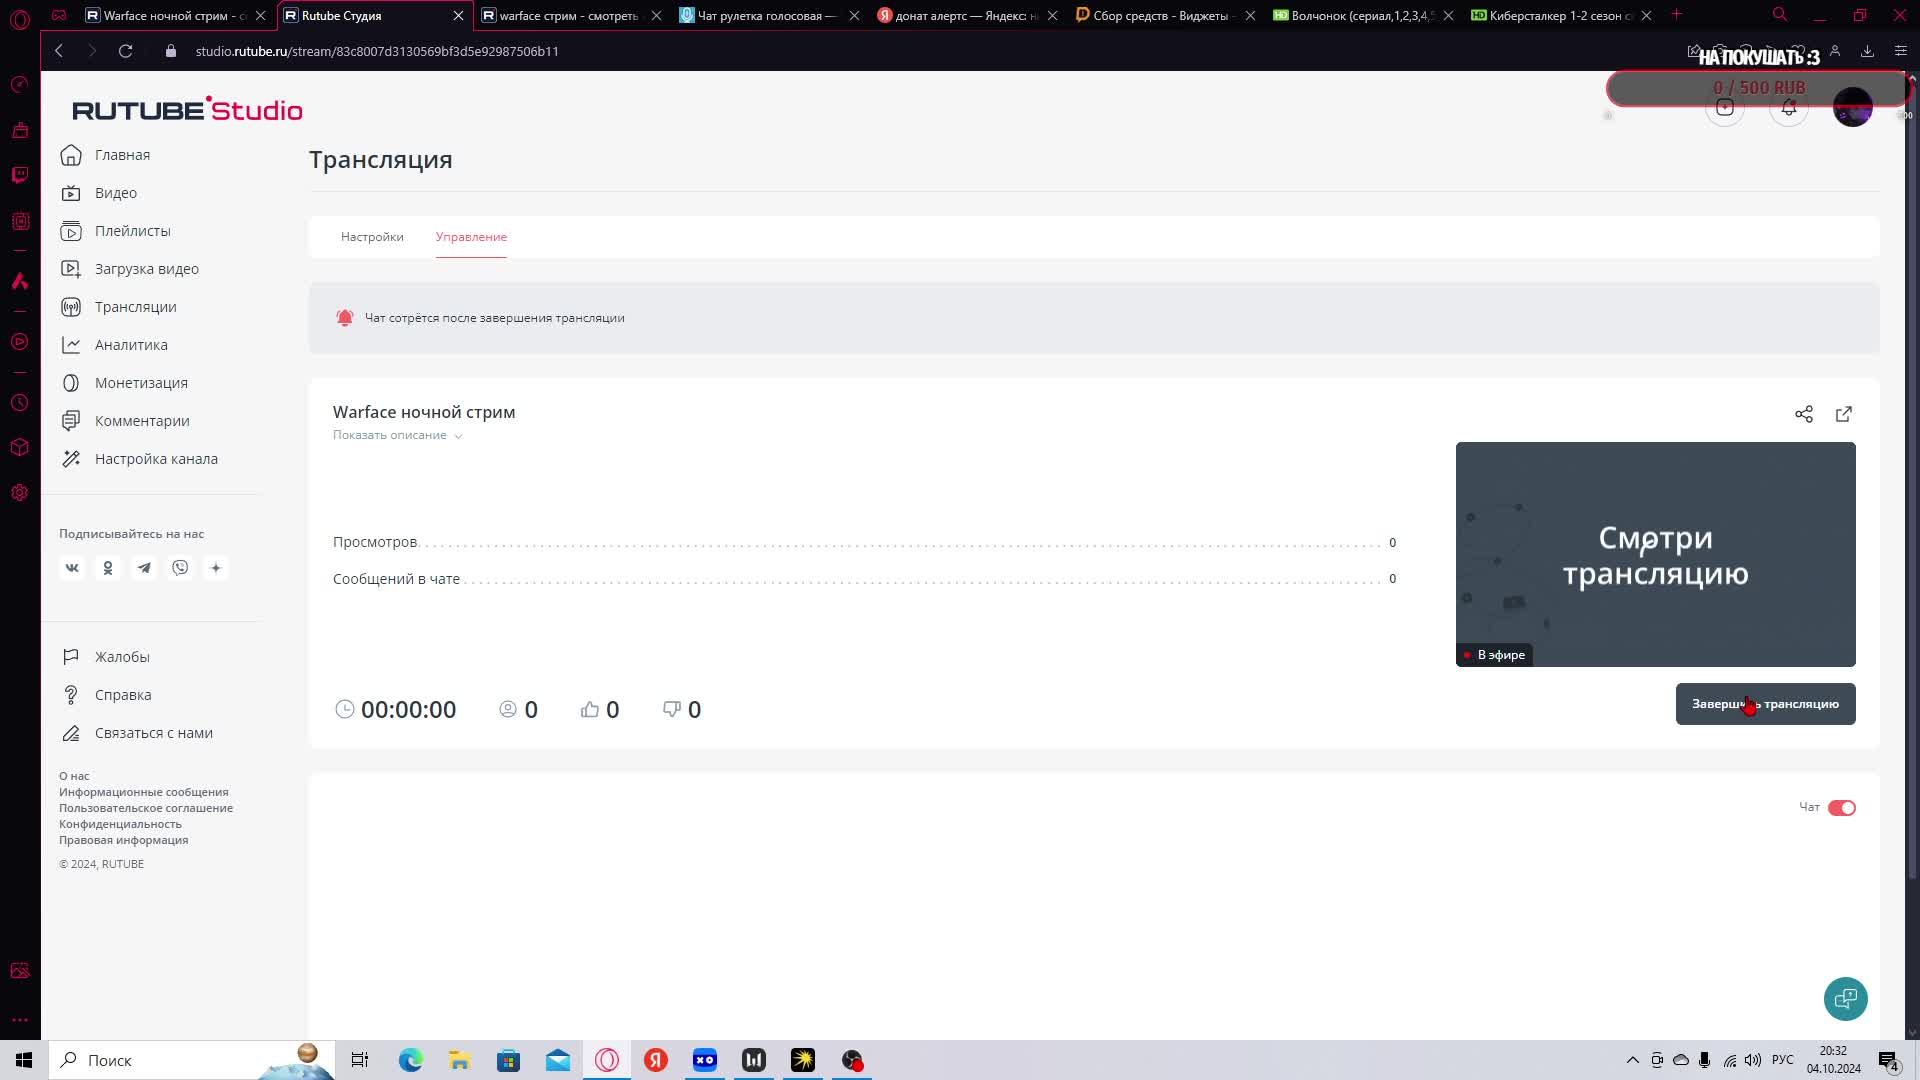The height and width of the screenshot is (1080, 1920).
Task: Show hidden system tray icons
Action: pyautogui.click(x=1632, y=1060)
